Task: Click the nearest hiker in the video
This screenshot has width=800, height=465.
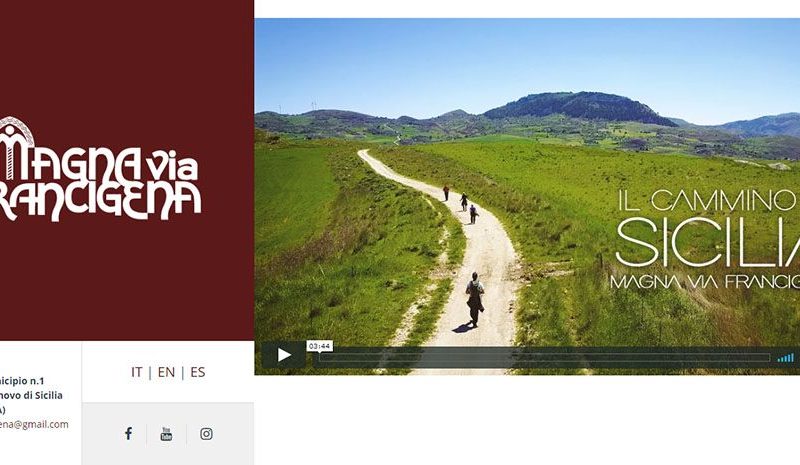Action: pos(474,300)
